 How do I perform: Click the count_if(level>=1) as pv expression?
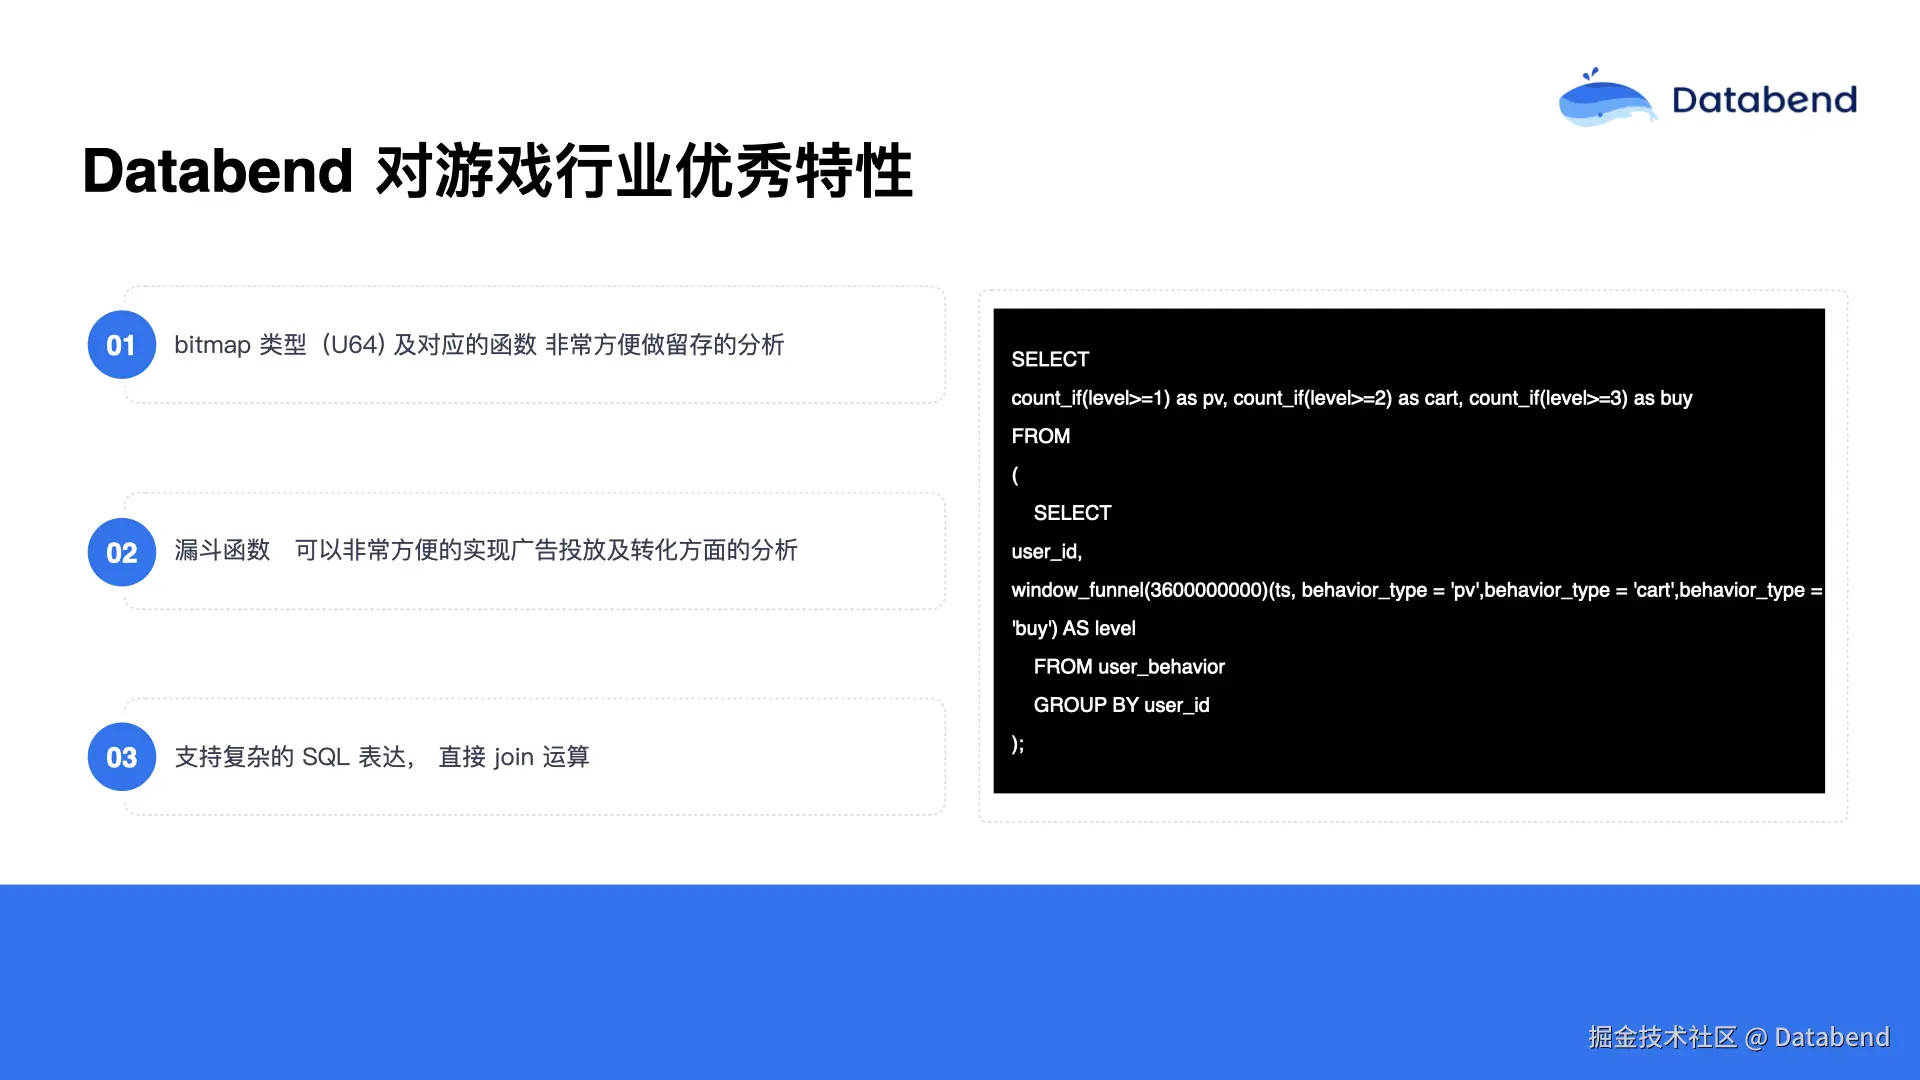1117,398
